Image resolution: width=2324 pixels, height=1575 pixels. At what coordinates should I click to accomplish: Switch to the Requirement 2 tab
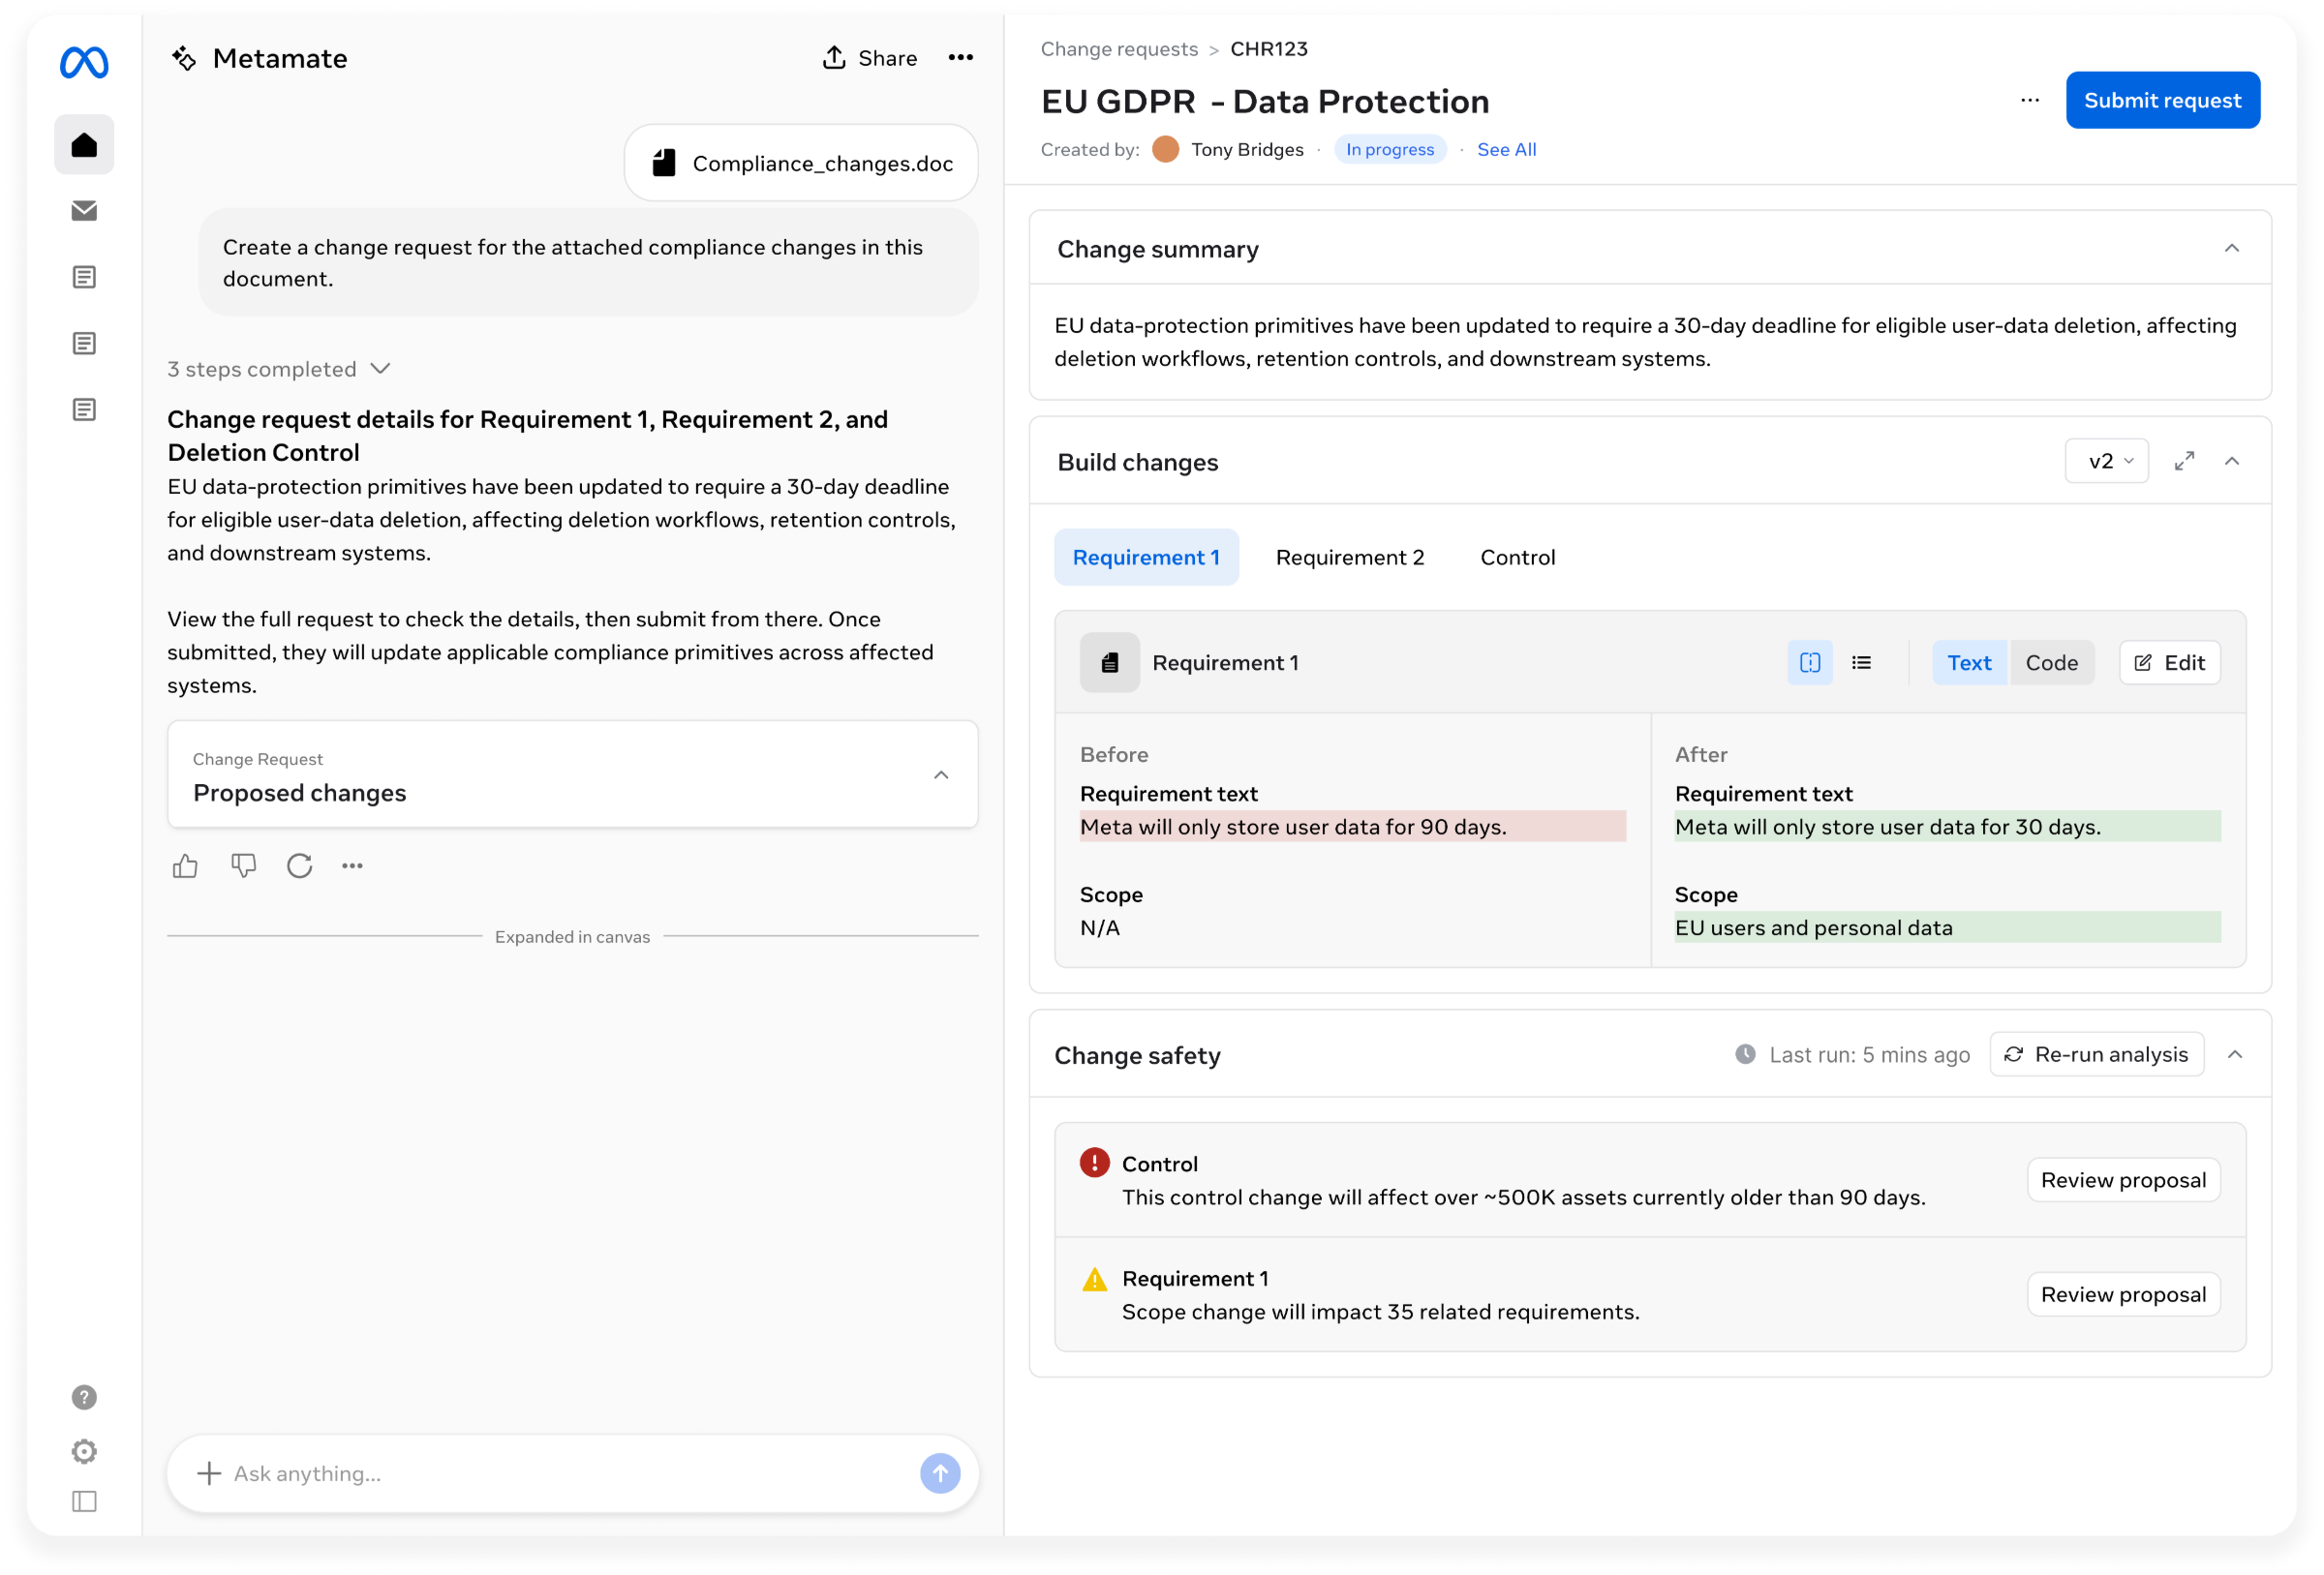[x=1350, y=557]
